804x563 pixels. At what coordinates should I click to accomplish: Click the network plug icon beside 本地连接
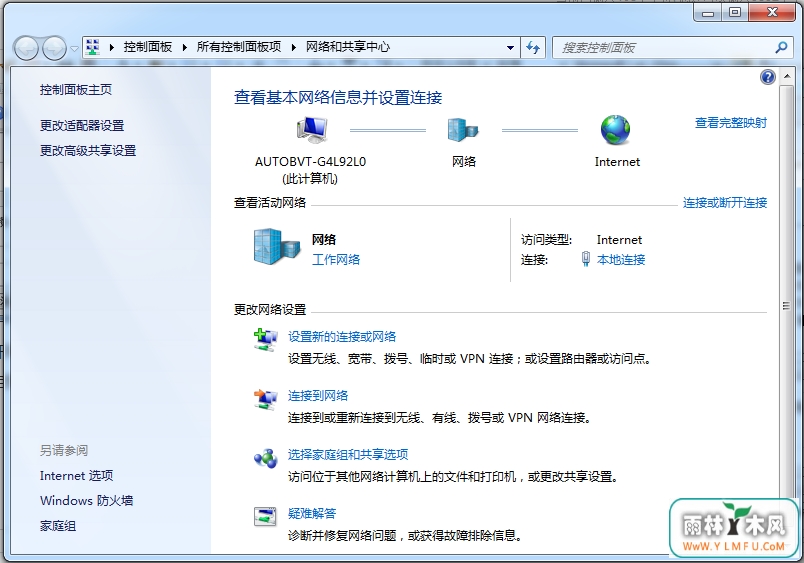[x=586, y=259]
